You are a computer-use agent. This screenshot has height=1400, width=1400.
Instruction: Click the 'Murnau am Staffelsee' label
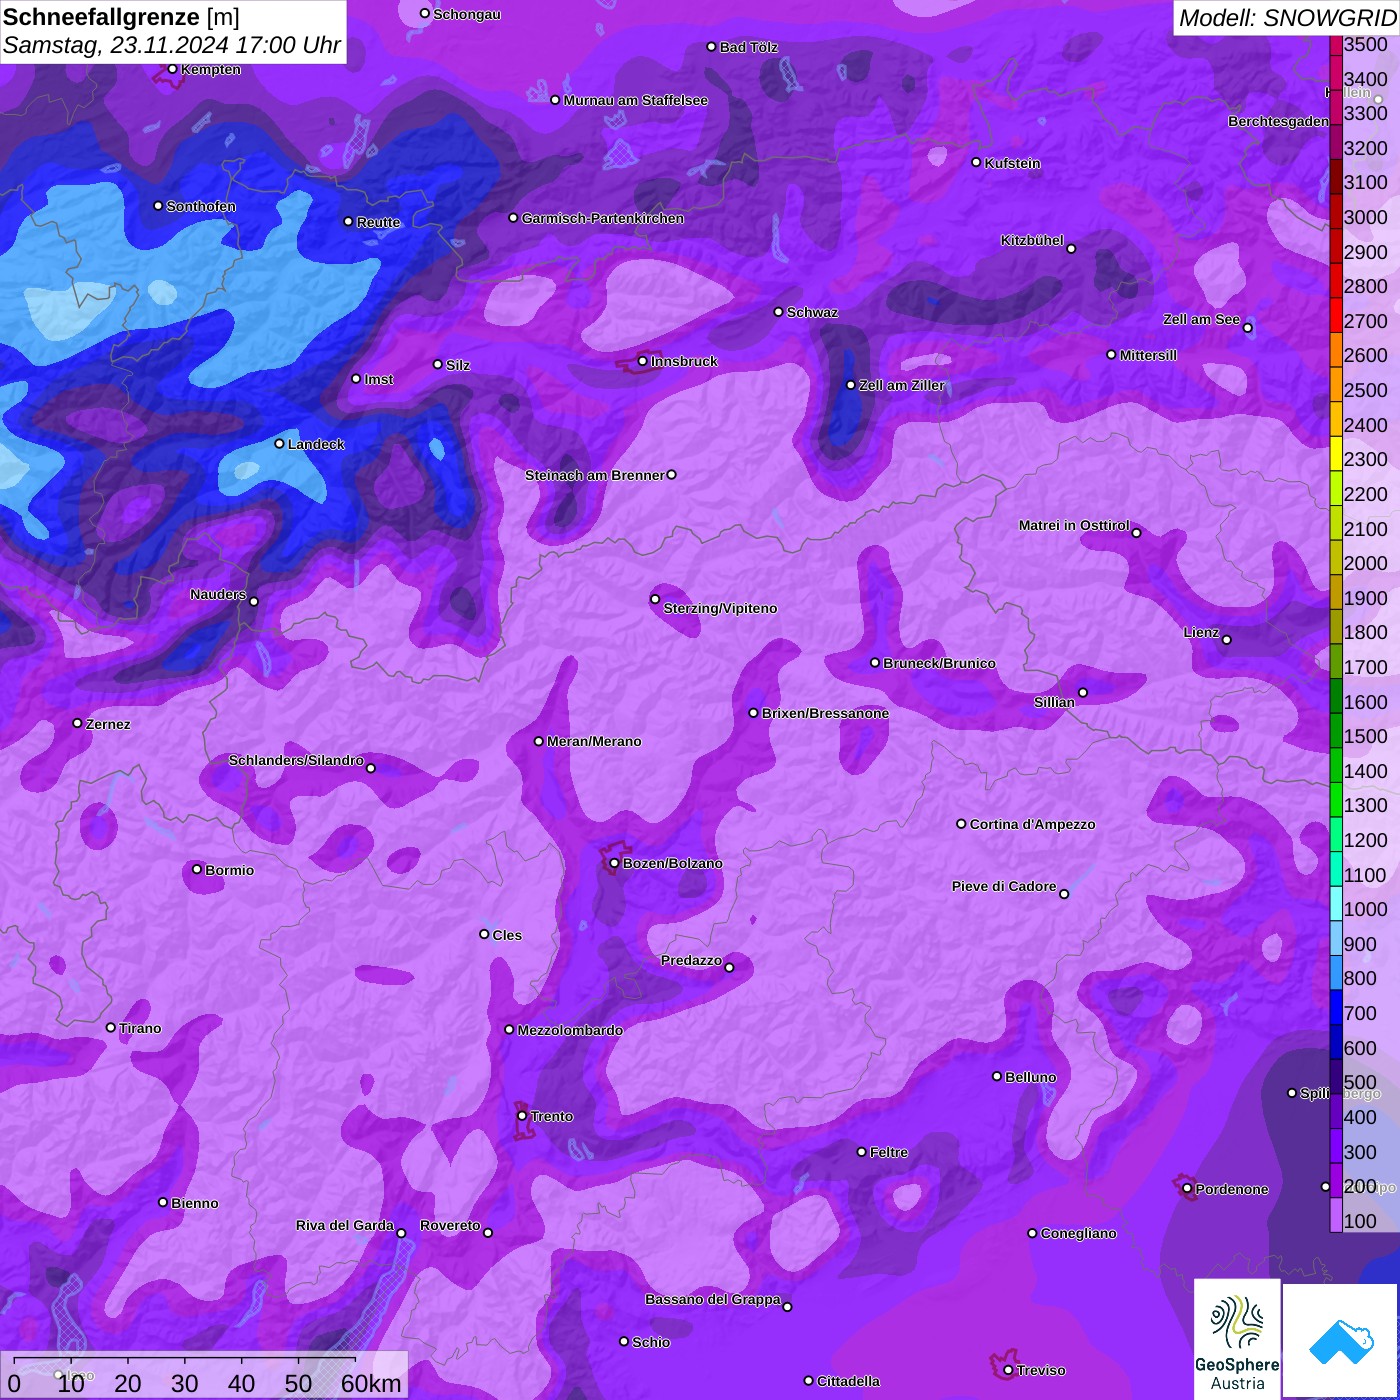coord(636,100)
